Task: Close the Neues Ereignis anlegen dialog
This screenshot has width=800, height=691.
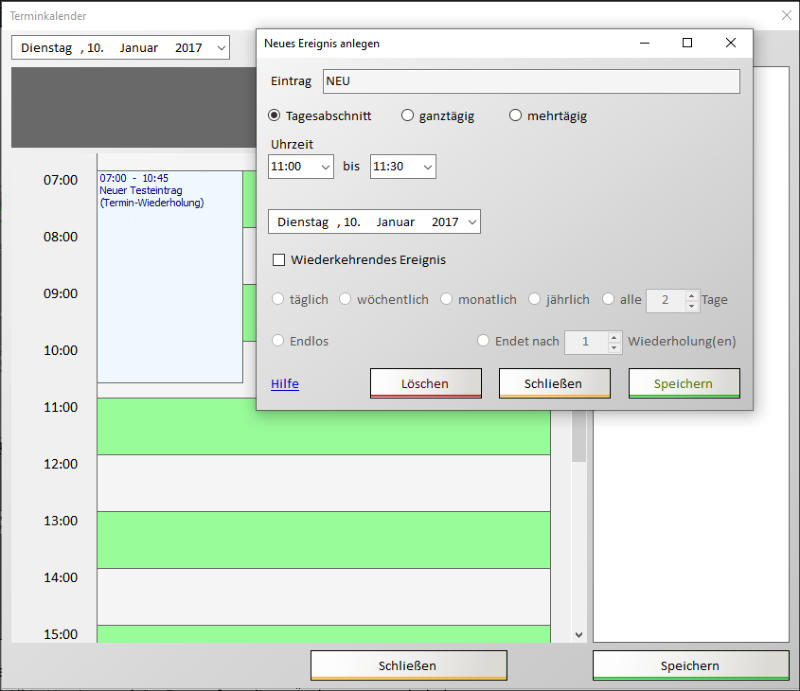Action: tap(731, 43)
